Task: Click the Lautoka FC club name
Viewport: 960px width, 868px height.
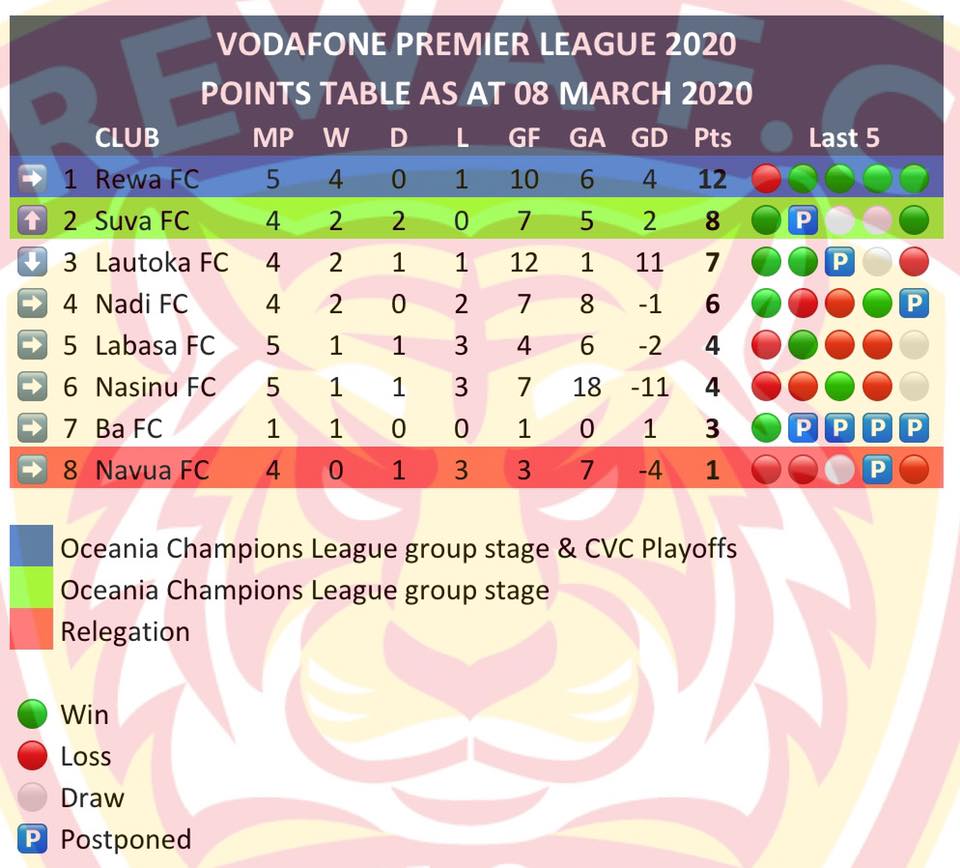Action: pos(162,263)
